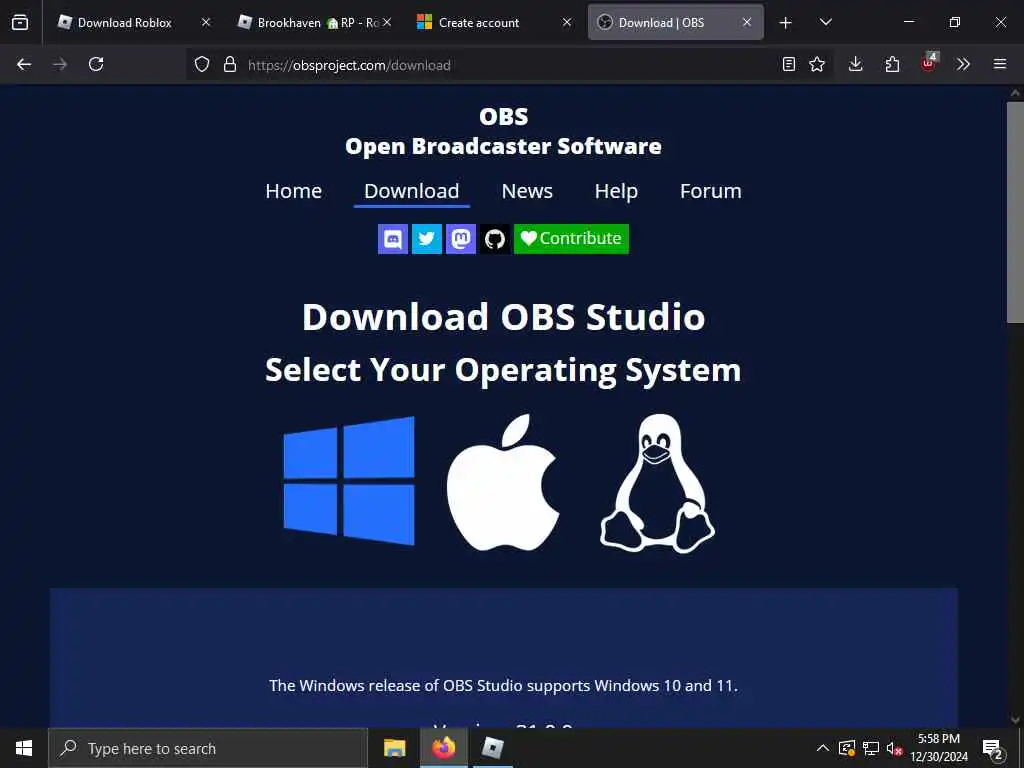This screenshot has width=1024, height=768.
Task: Select the Linux penguin logo
Action: [x=657, y=483]
